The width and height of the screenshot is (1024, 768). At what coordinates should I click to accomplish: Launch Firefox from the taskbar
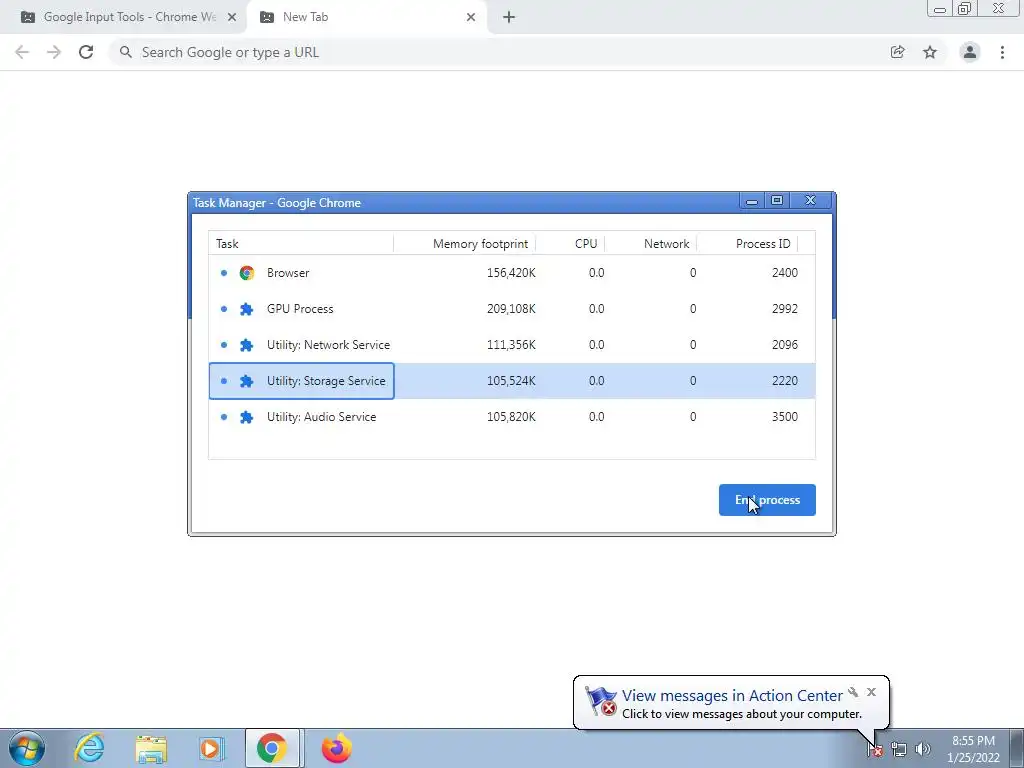pyautogui.click(x=336, y=748)
